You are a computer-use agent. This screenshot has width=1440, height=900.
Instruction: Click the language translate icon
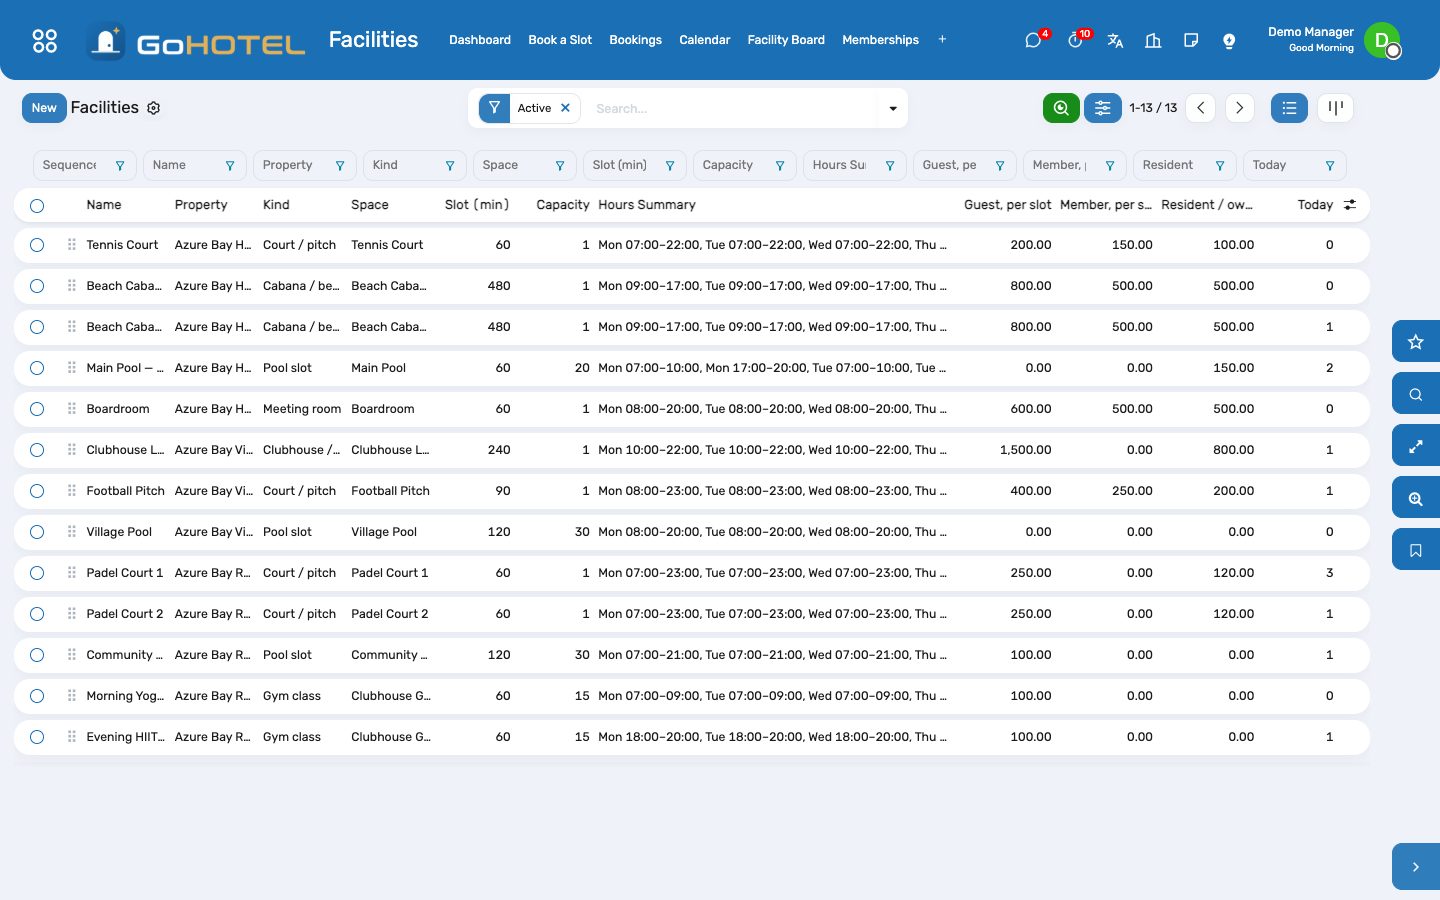coord(1115,40)
